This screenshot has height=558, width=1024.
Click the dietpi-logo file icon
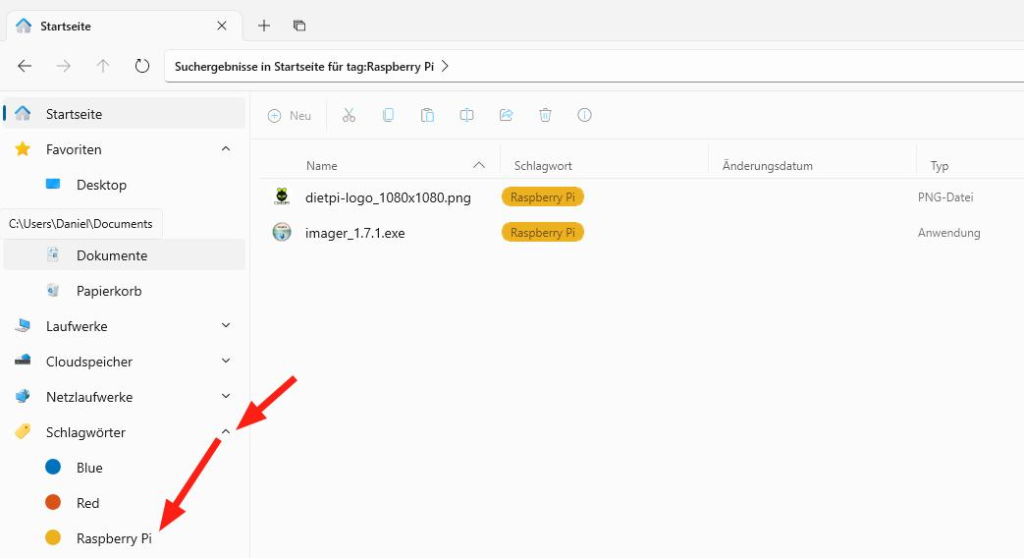click(282, 197)
